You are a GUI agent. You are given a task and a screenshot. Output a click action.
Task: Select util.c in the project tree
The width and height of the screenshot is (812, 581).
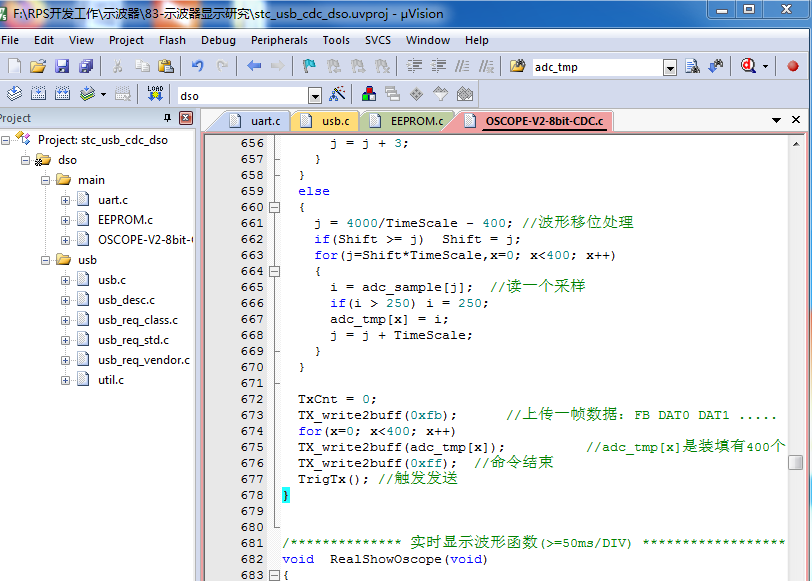[111, 380]
